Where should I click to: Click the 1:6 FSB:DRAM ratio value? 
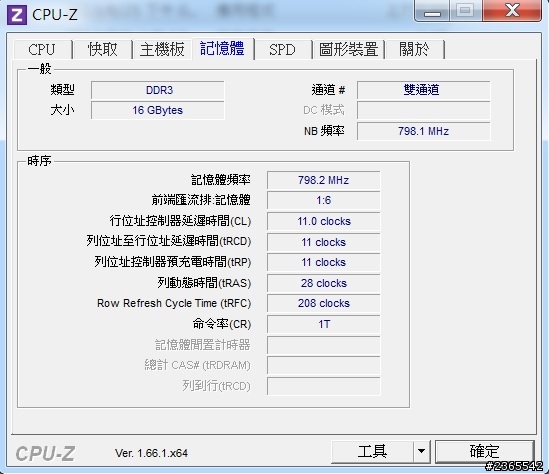tap(324, 200)
